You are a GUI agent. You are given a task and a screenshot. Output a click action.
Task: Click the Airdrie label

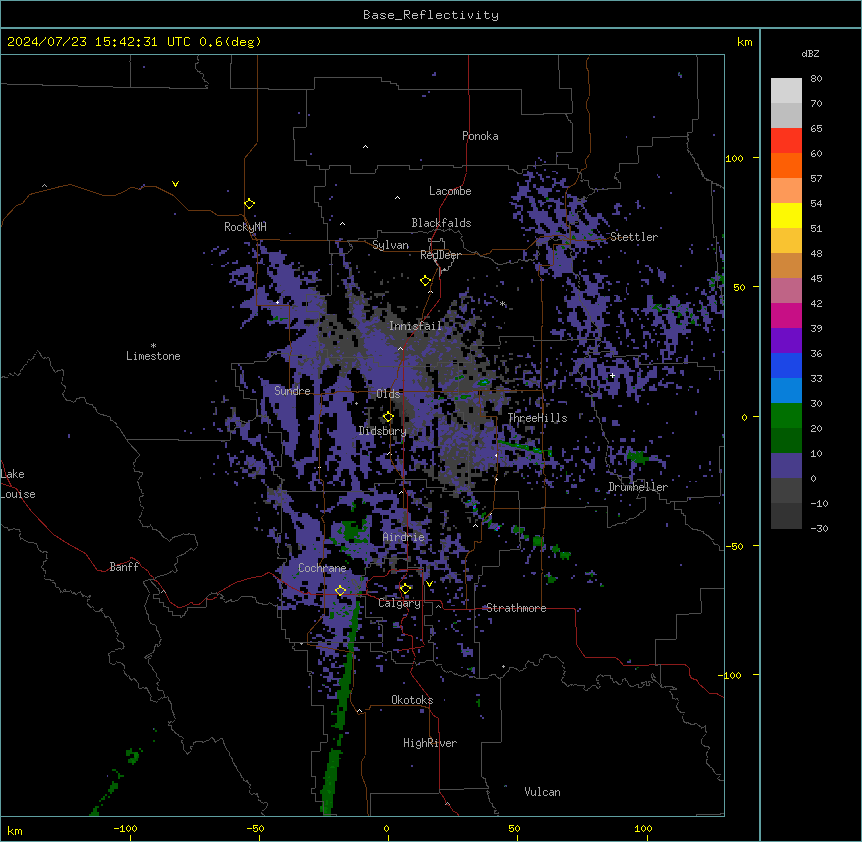tap(404, 537)
